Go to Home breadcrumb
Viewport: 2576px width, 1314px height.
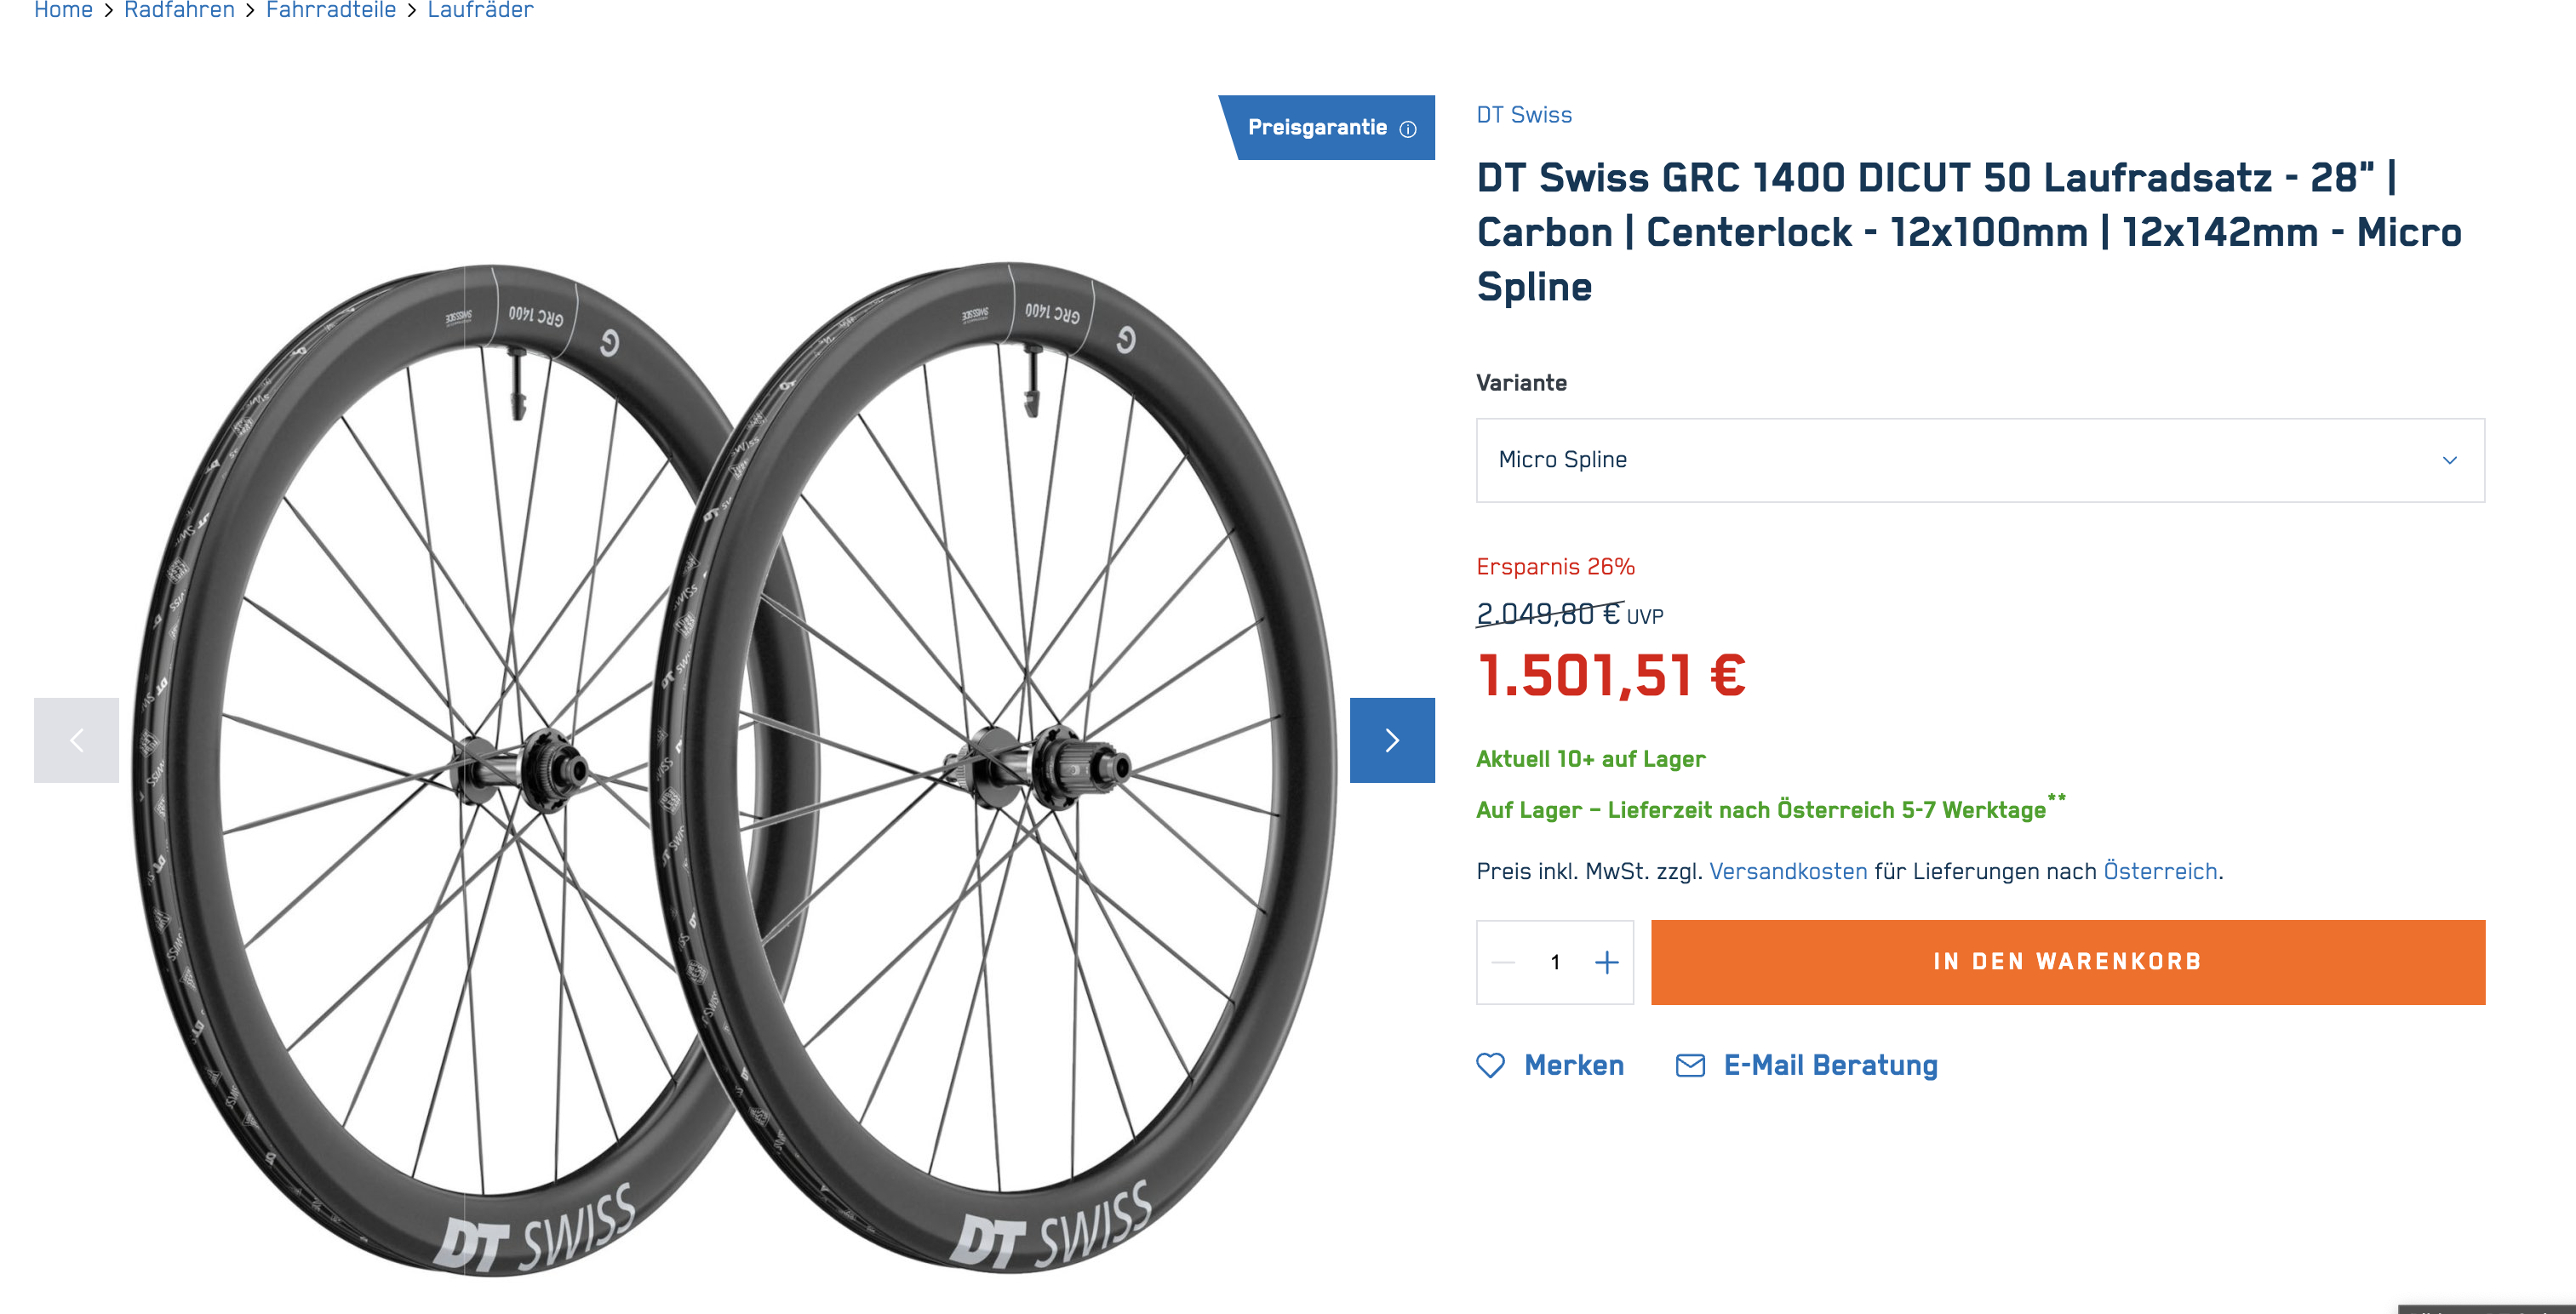(x=63, y=10)
